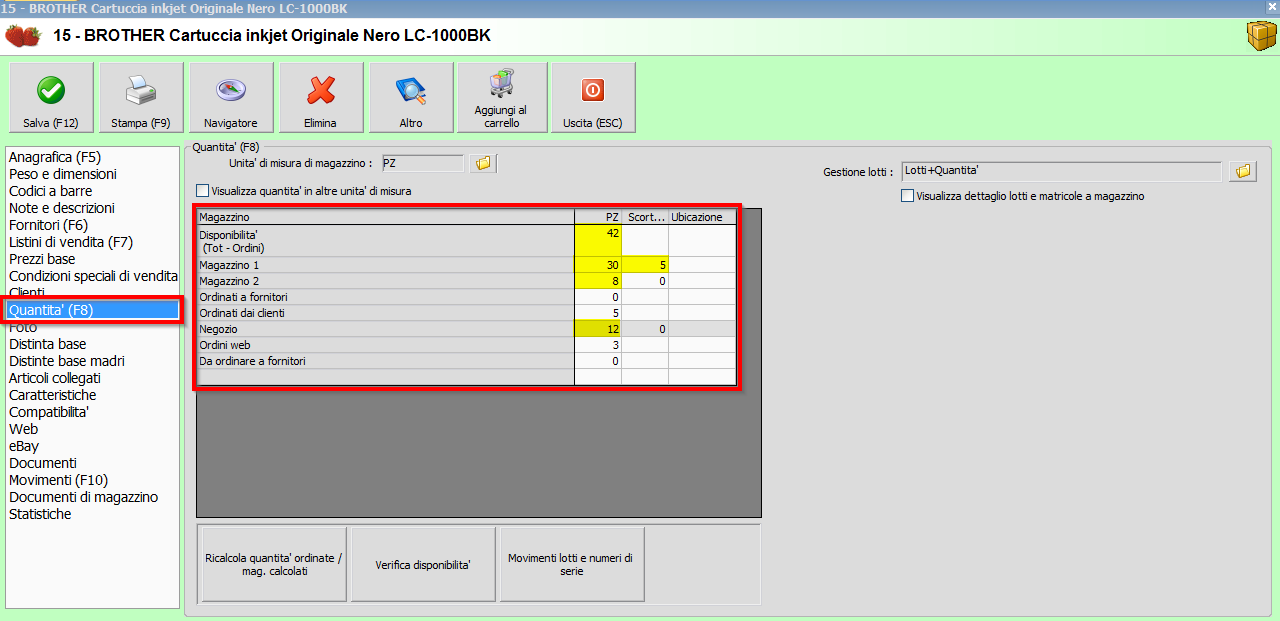Close the article window with the X
This screenshot has width=1280, height=621.
[1271, 7]
